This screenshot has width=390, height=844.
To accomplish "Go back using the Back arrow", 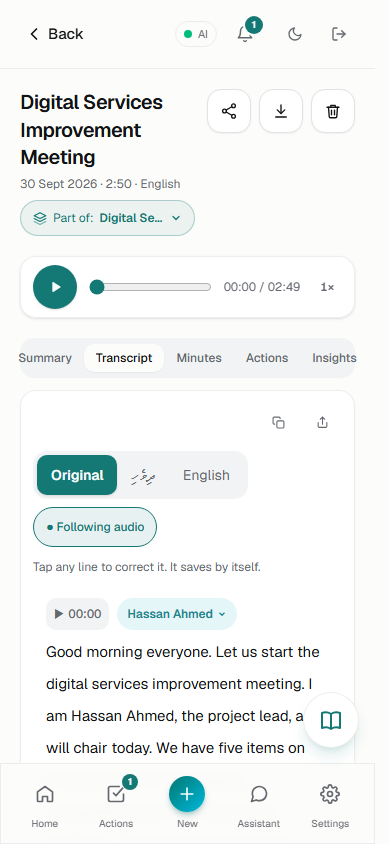I will pyautogui.click(x=55, y=34).
